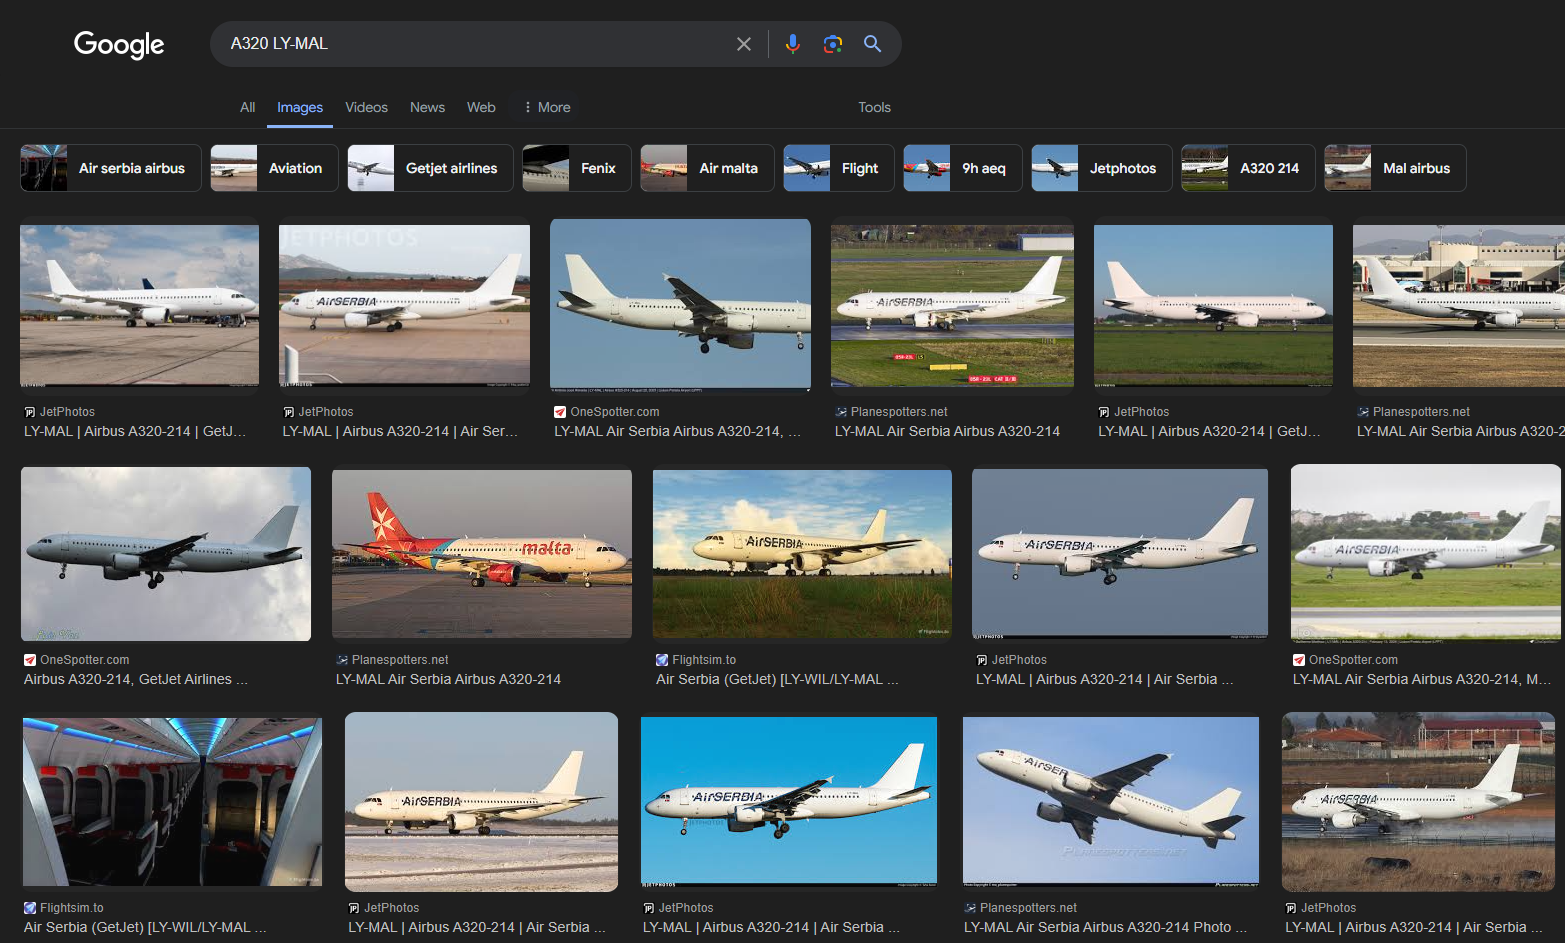Choose the Mal airbus chip
1565x943 pixels.
[1395, 168]
